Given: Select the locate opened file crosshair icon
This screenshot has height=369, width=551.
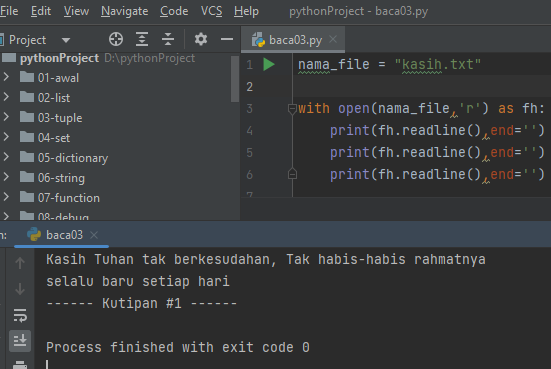Looking at the screenshot, I should (x=116, y=39).
